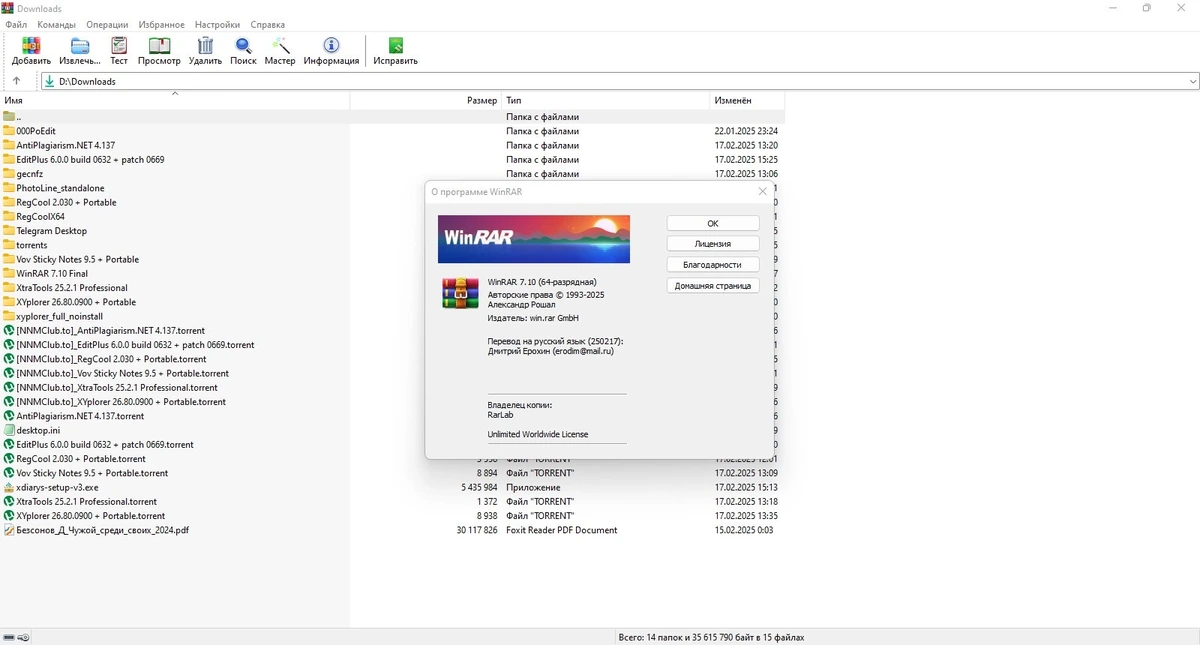Select the desktop.ini file
The width and height of the screenshot is (1200, 645).
point(38,430)
